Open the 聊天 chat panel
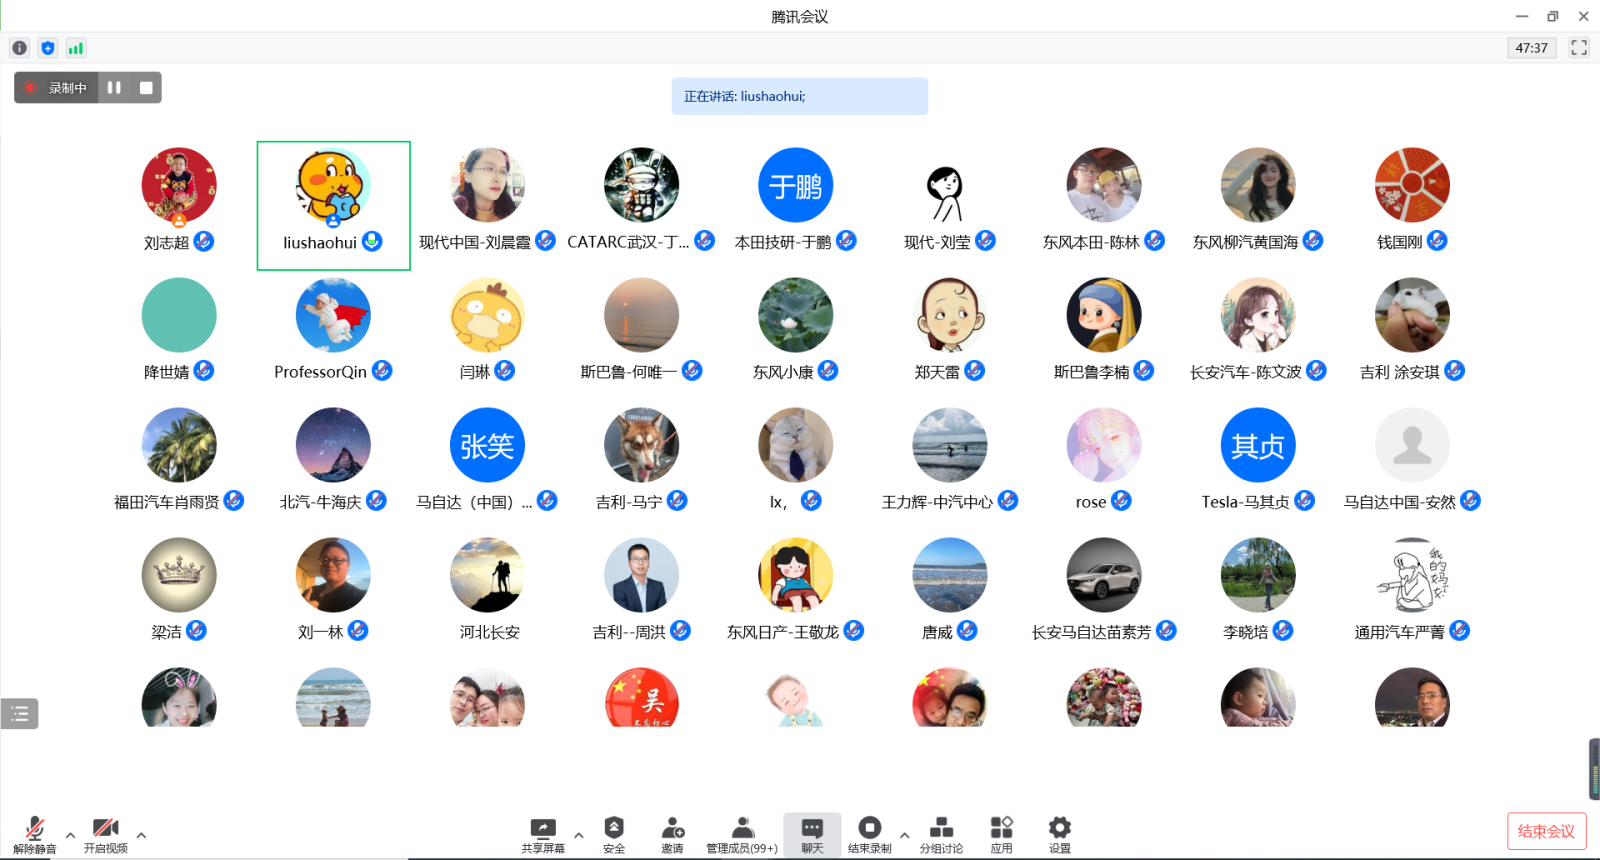Viewport: 1600px width, 860px height. [812, 834]
